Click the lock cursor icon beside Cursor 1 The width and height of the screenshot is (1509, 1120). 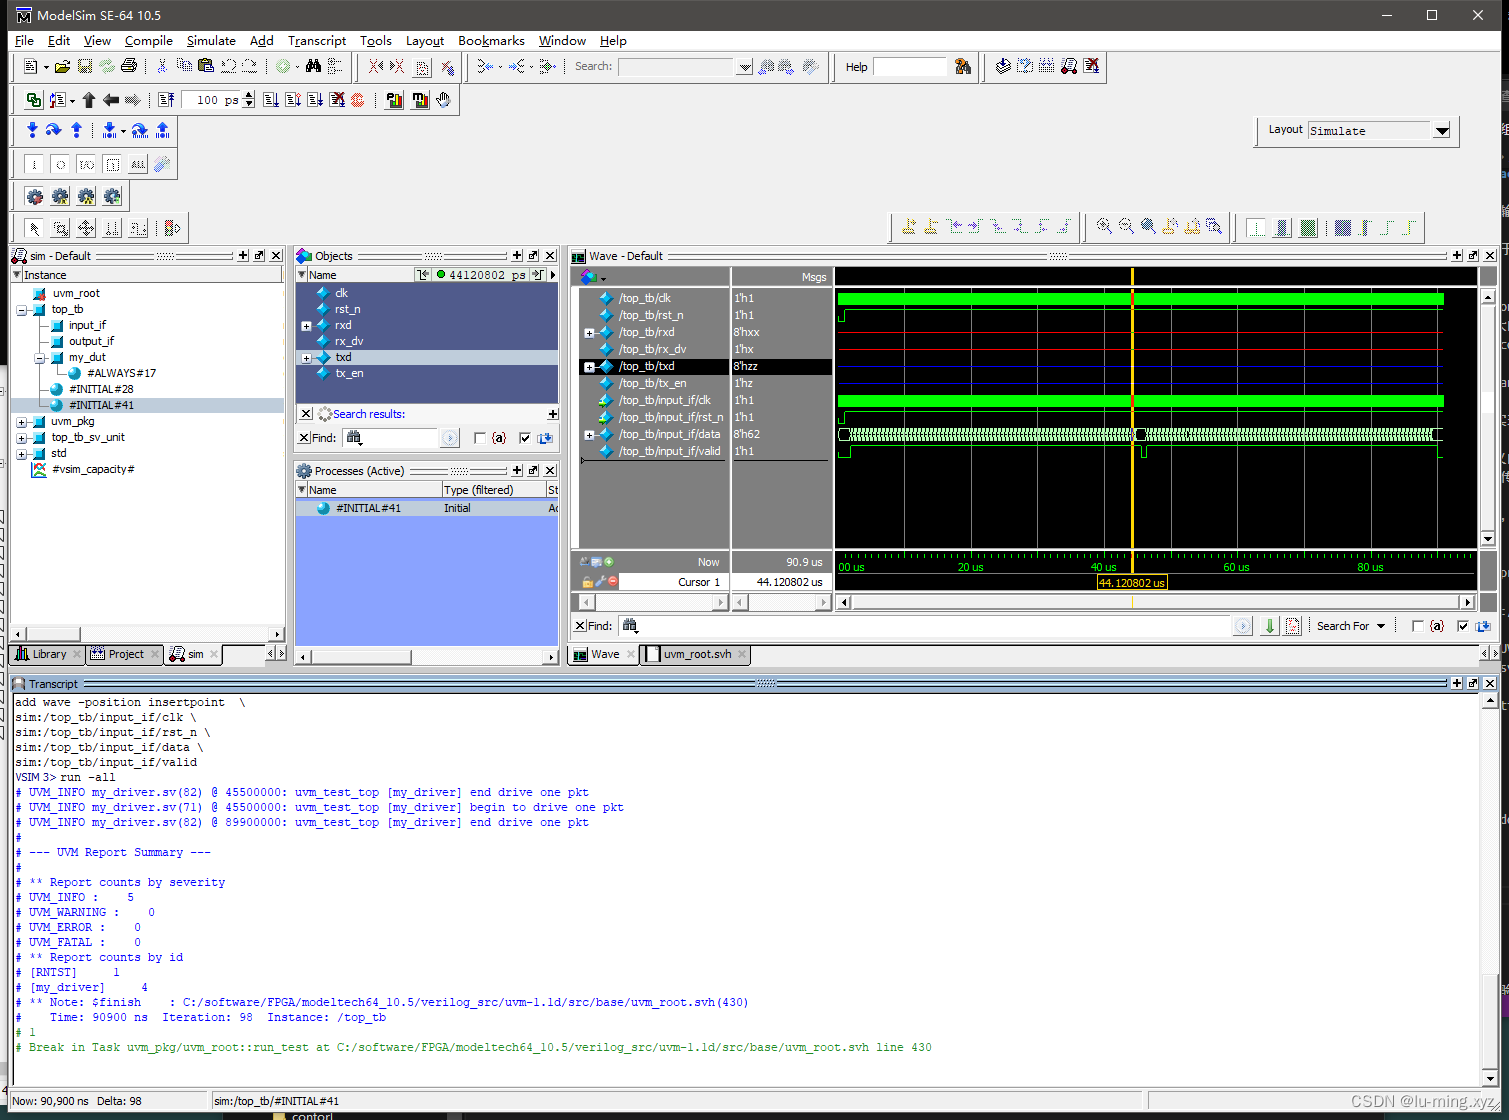[587, 581]
